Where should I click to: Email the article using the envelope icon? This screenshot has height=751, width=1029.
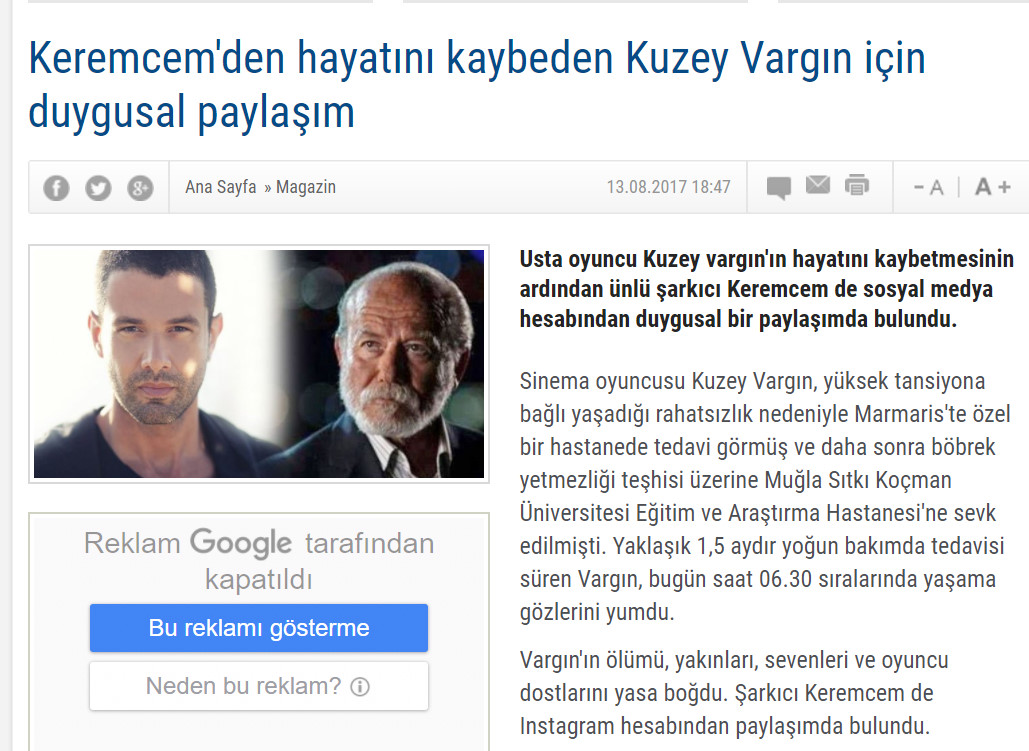tap(818, 185)
